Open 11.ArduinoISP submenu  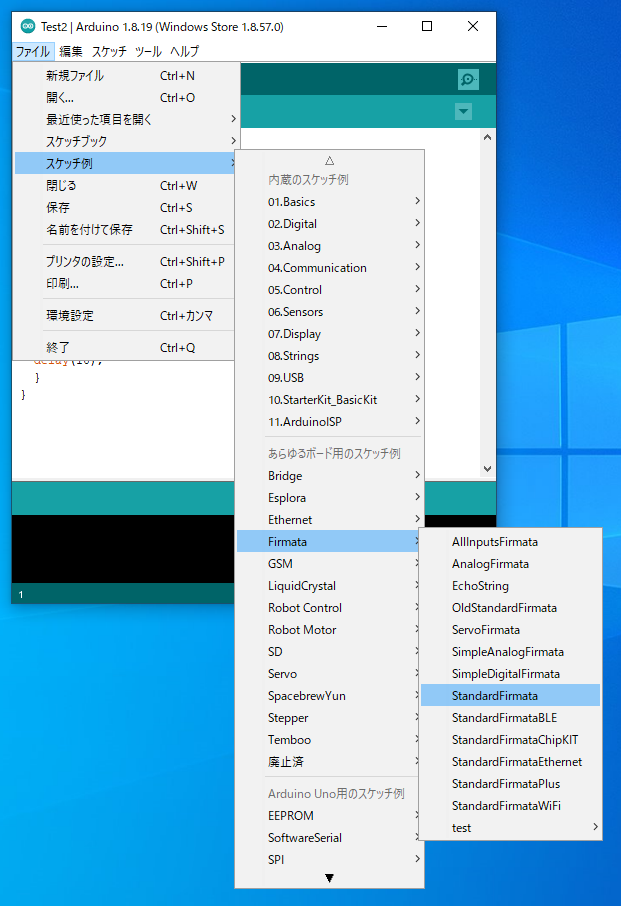(x=330, y=421)
